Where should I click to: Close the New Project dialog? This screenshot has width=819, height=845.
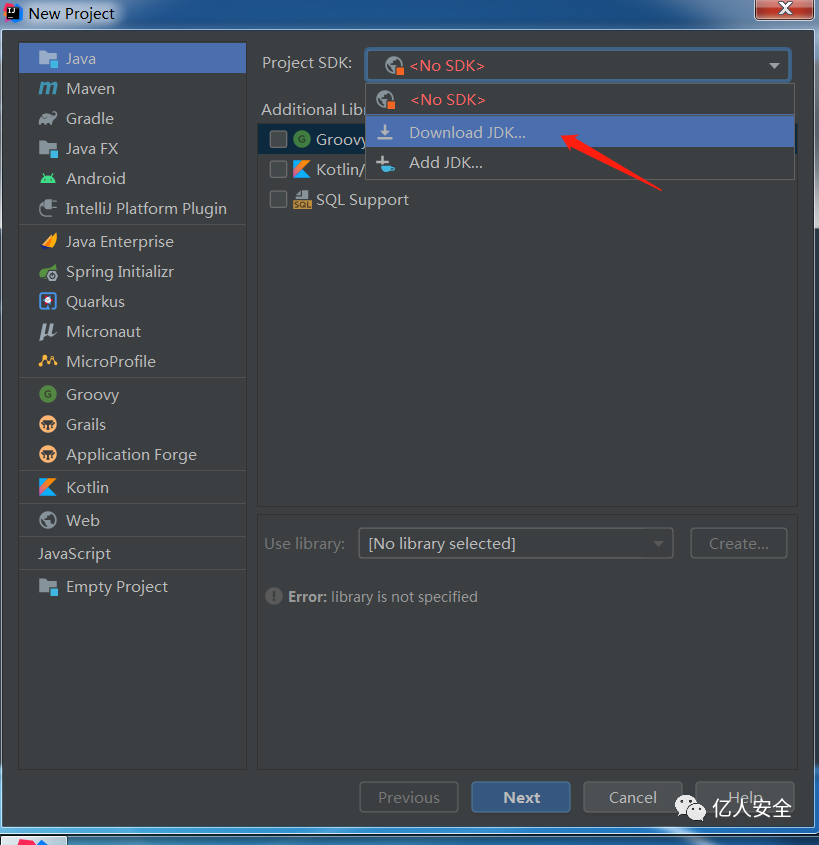click(785, 9)
